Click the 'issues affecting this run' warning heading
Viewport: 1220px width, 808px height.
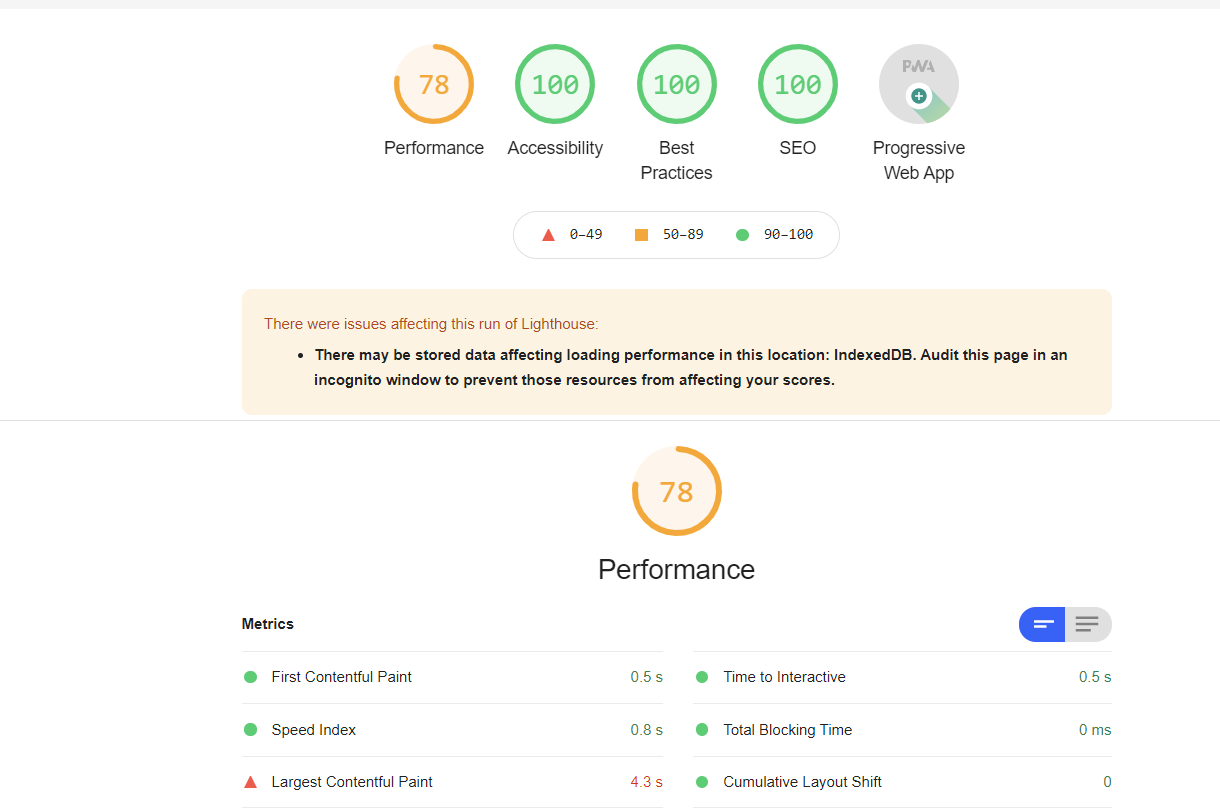point(431,324)
